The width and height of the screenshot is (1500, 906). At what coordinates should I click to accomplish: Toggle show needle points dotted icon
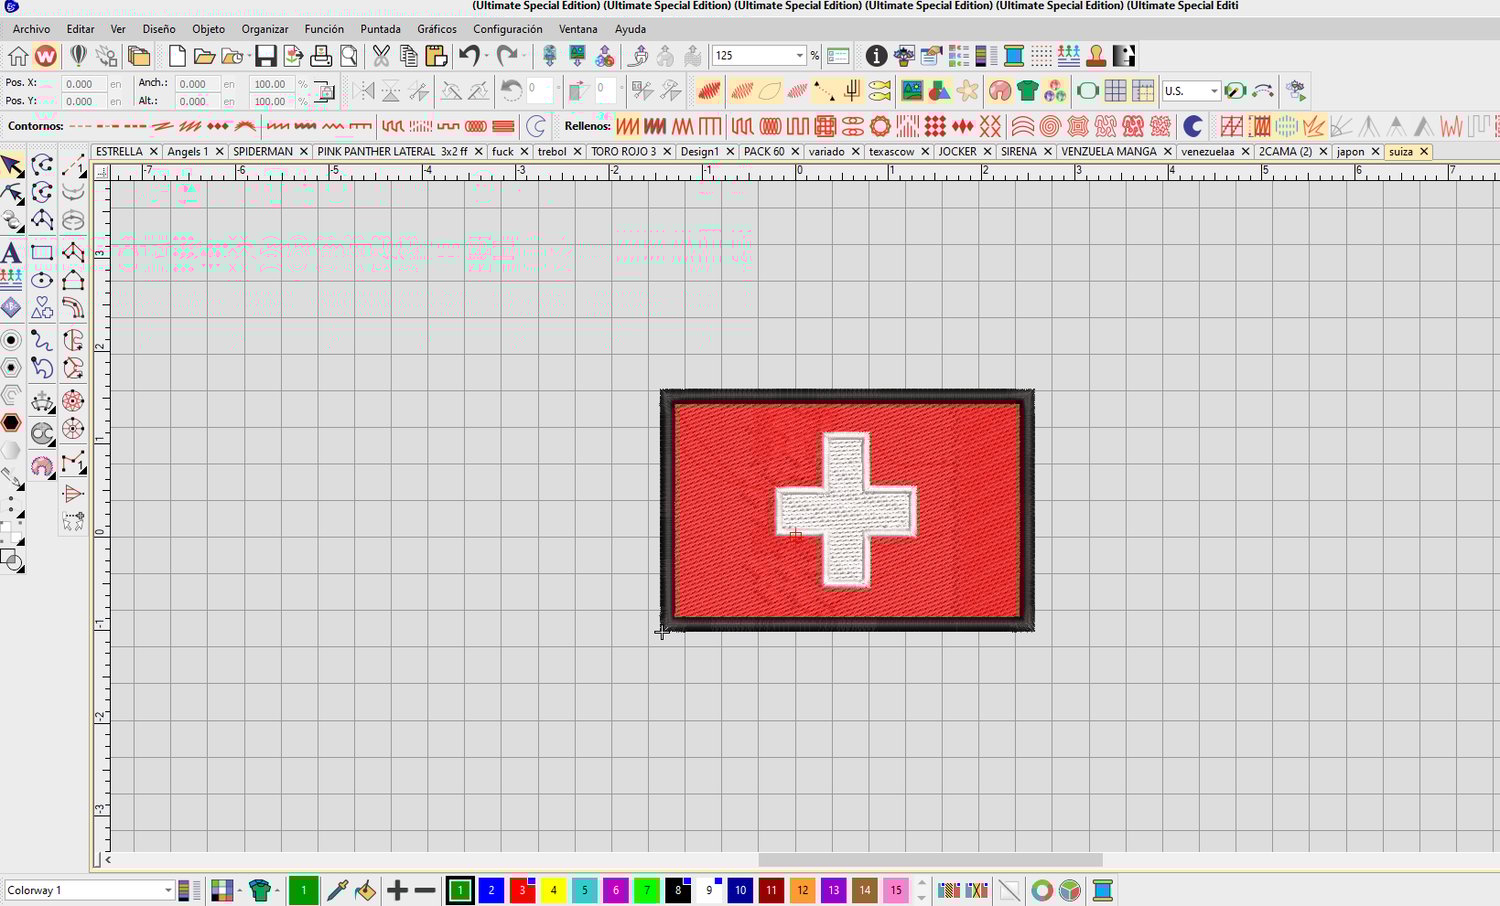click(x=824, y=91)
